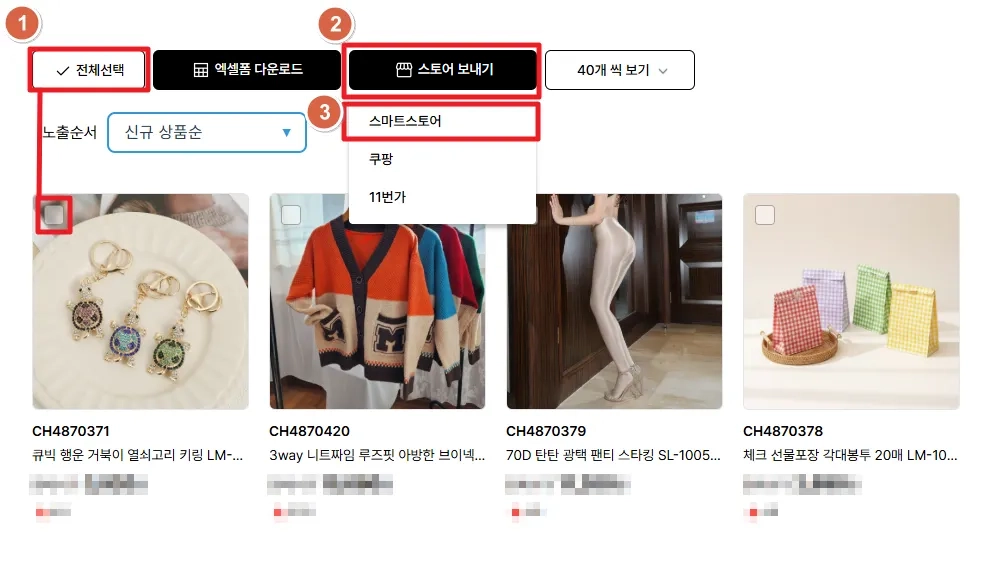991x574 pixels.
Task: Open the turtle keyring product thumbnail
Action: 140,302
